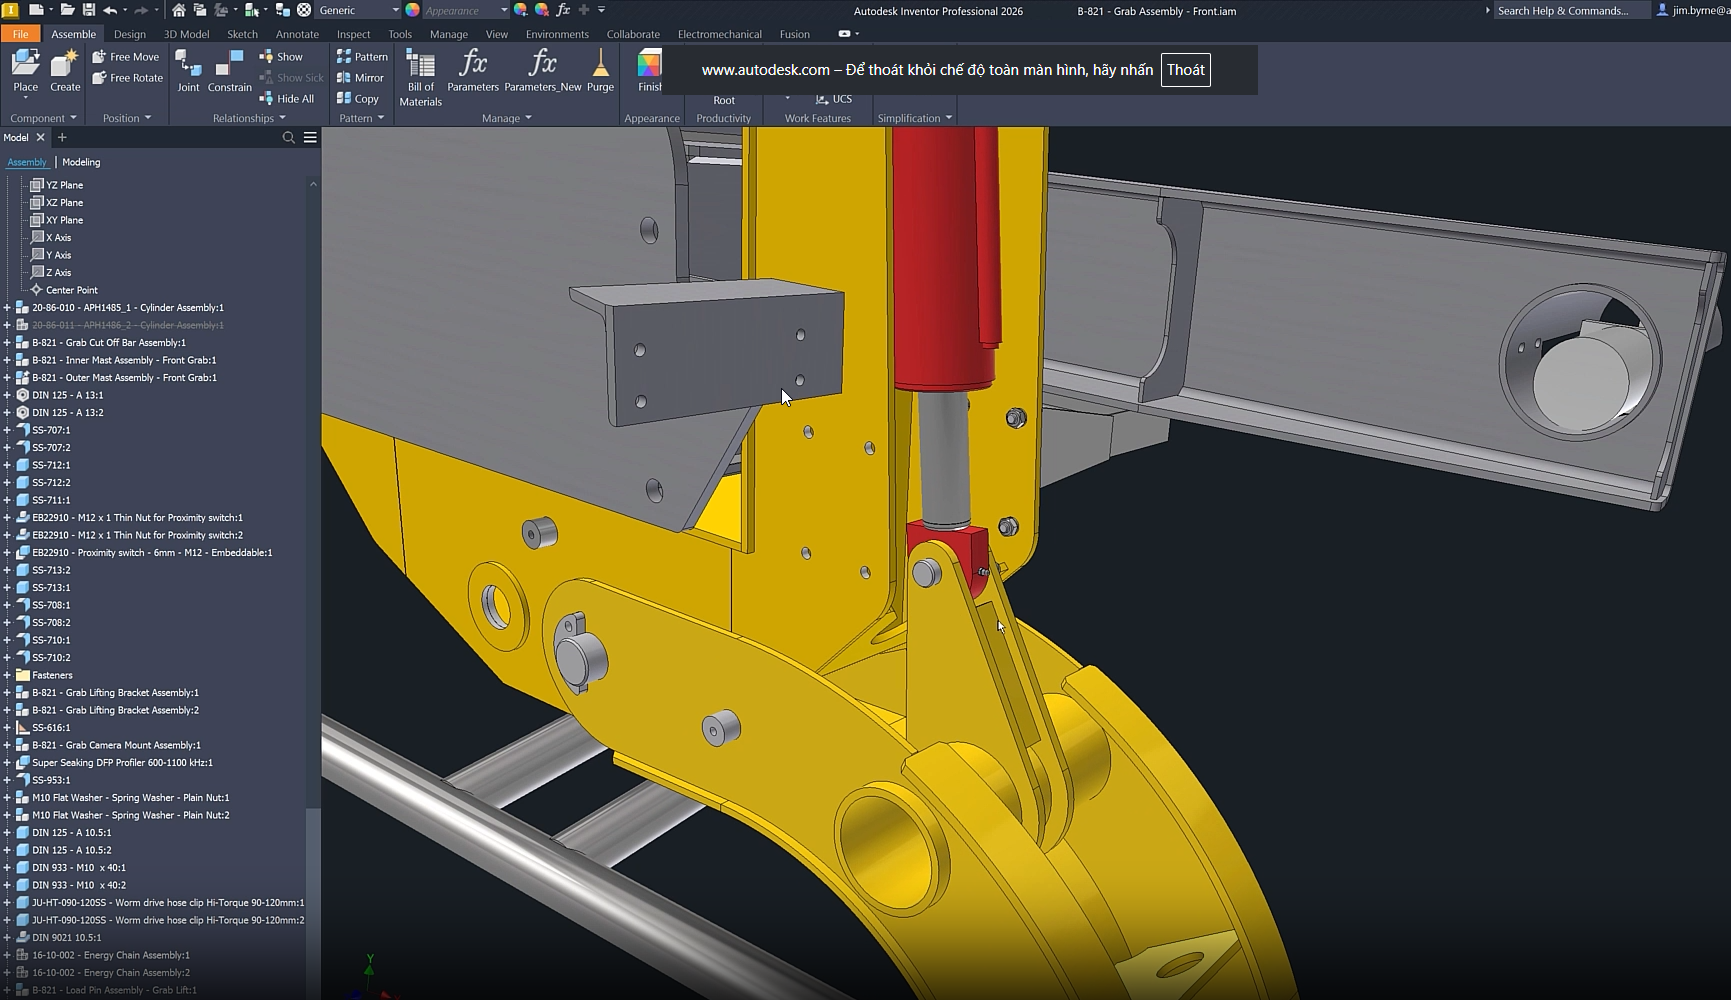This screenshot has width=1731, height=1000.
Task: Expand the Fasteners folder node
Action: click(x=7, y=675)
